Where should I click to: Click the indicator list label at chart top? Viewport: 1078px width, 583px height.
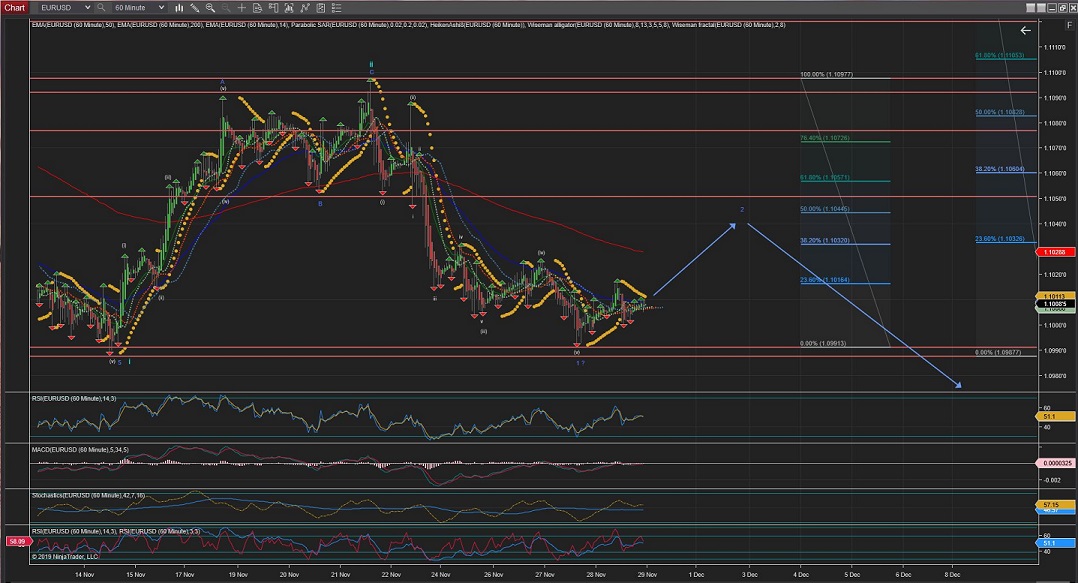pos(408,25)
